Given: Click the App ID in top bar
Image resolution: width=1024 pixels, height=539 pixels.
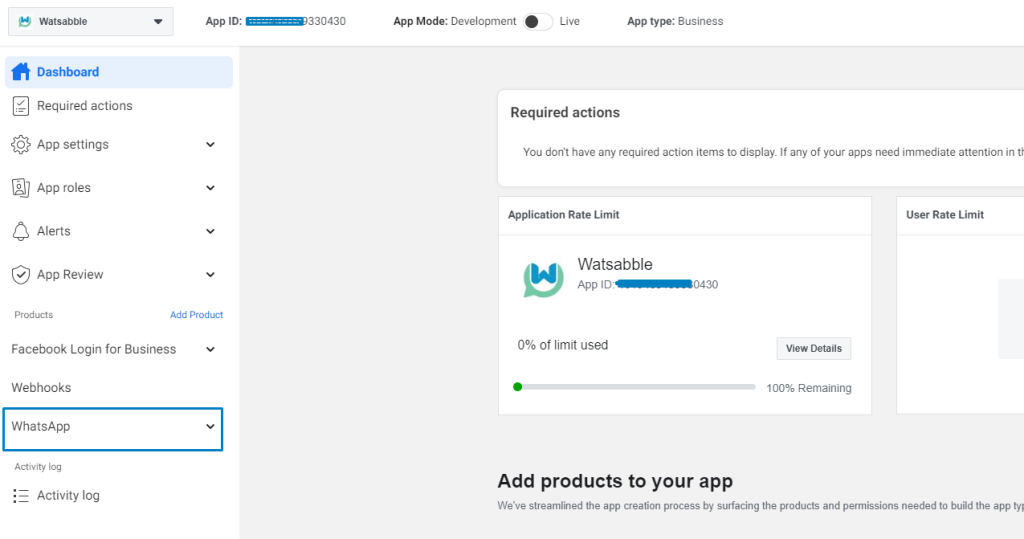Looking at the screenshot, I should click(x=276, y=22).
